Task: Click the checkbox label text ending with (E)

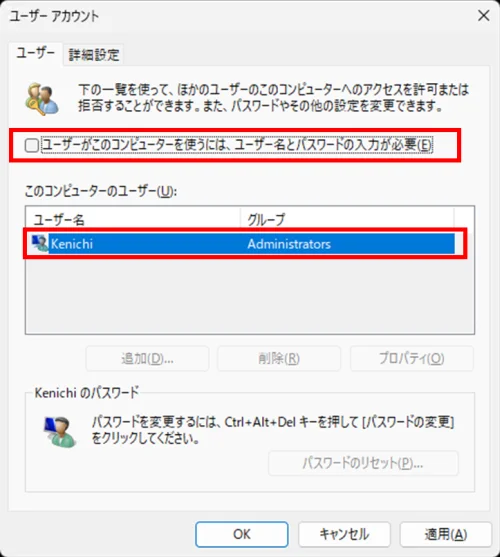Action: [x=237, y=145]
